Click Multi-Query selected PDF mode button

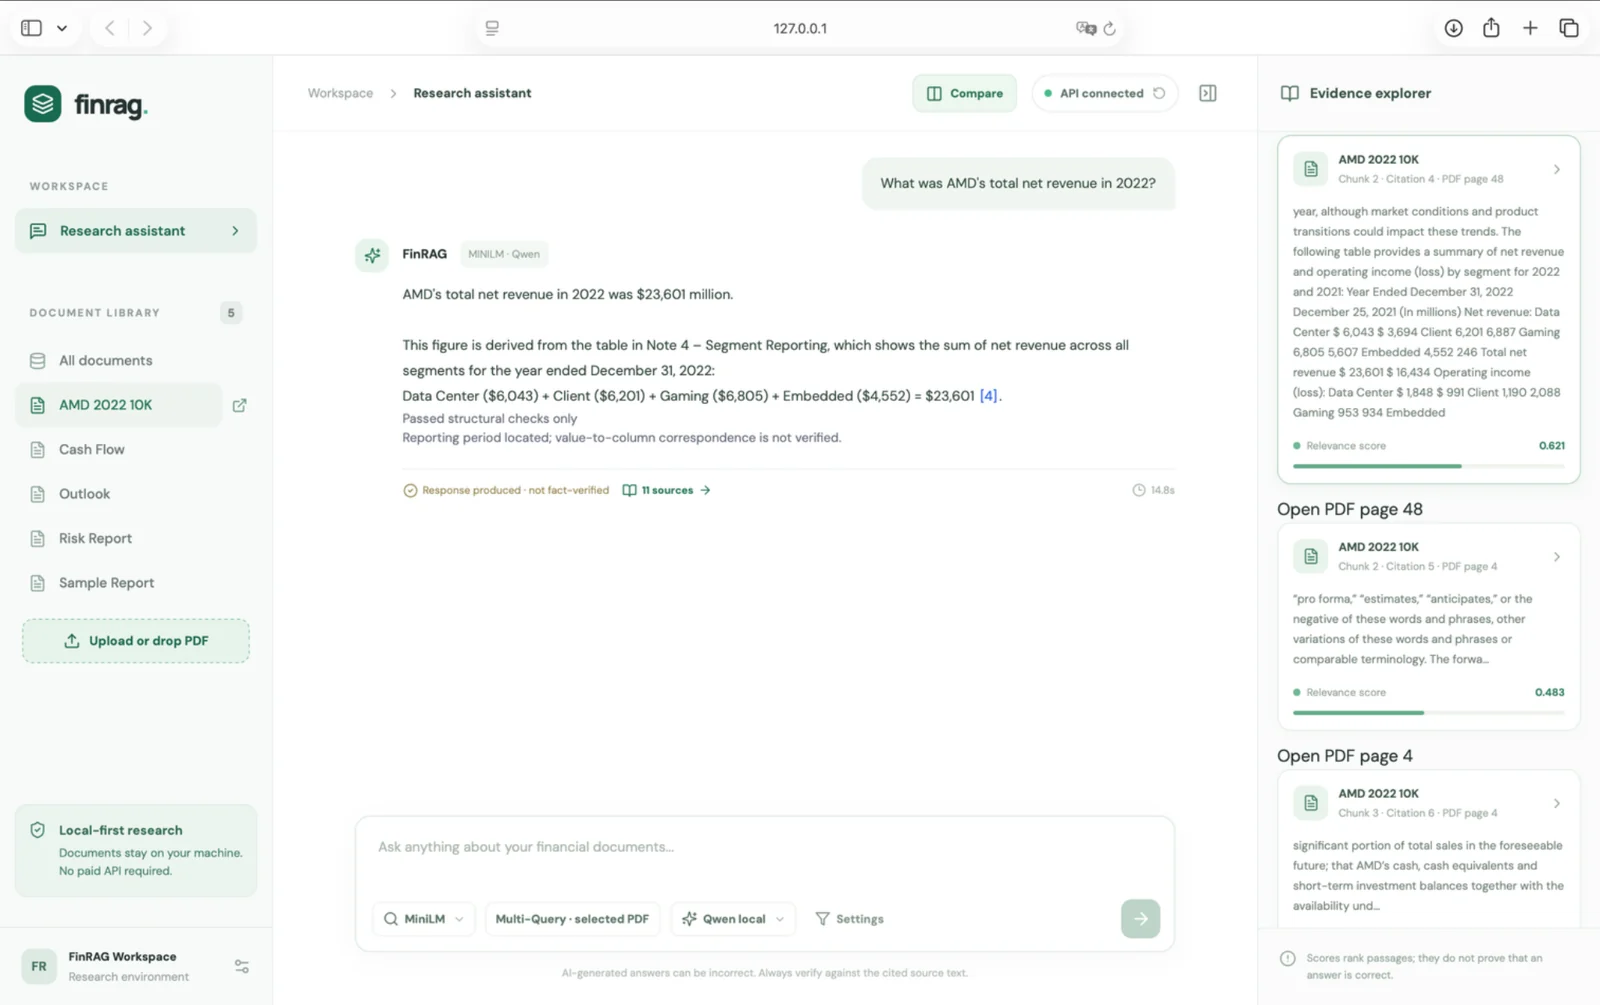tap(572, 918)
